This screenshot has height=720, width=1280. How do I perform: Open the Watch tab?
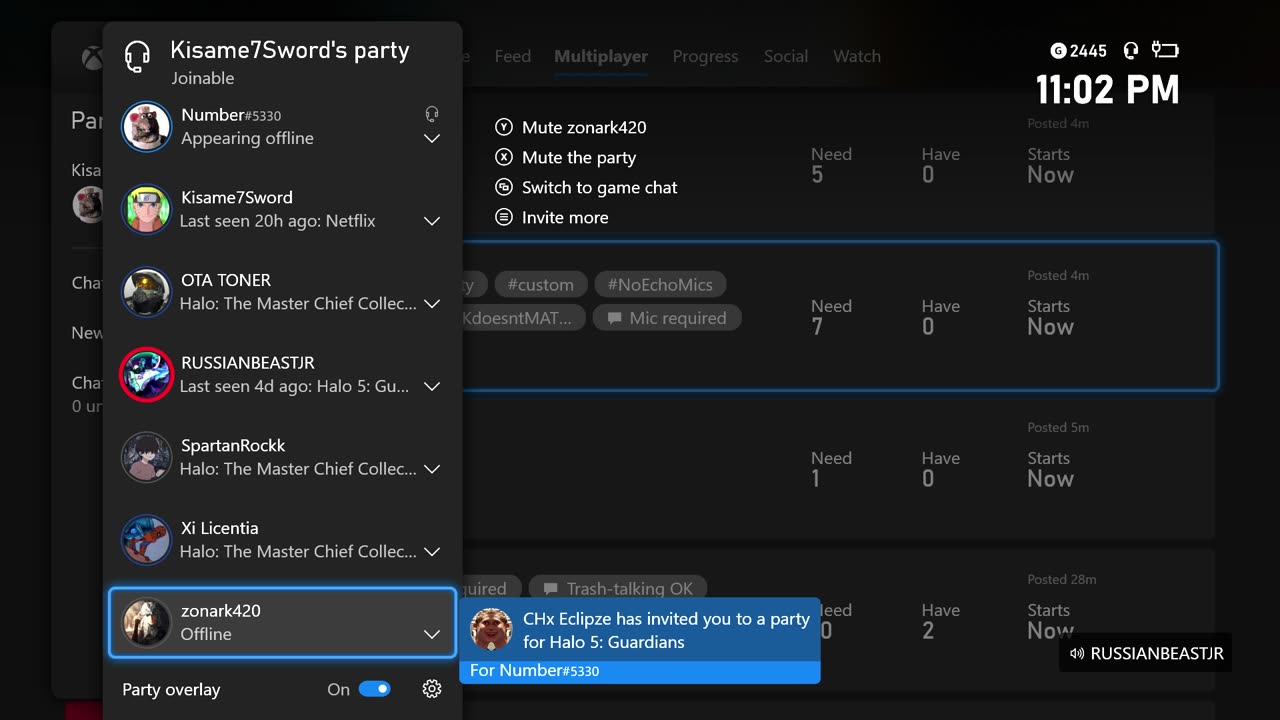pos(857,57)
